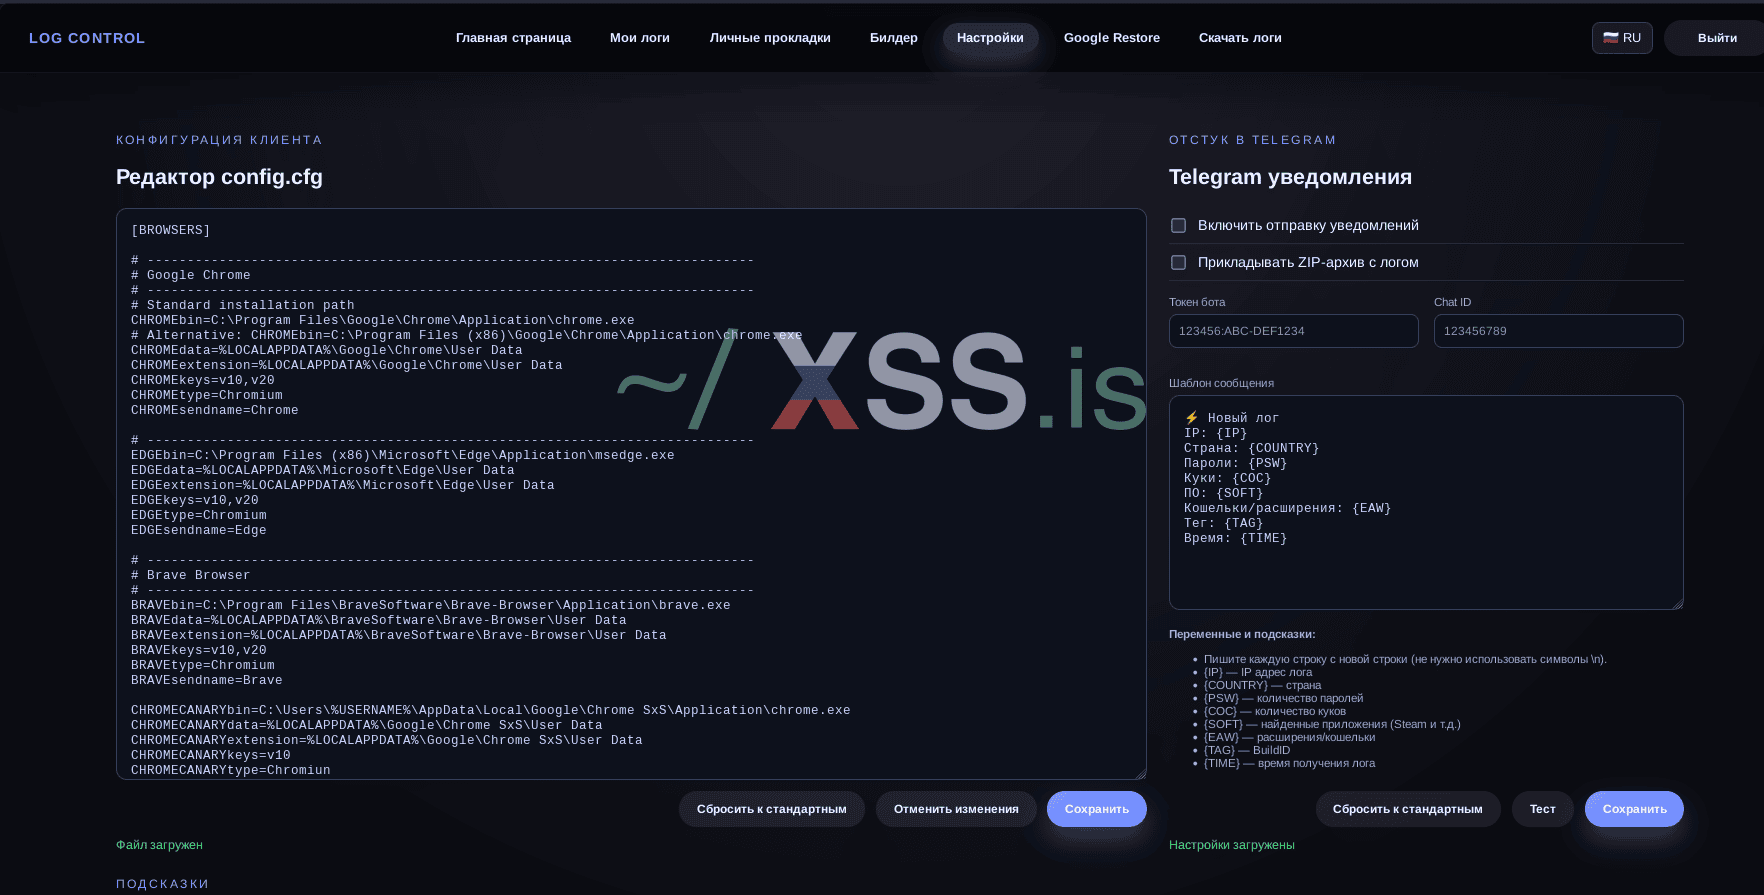Click the "Время: {TIME}" template line

click(1236, 538)
